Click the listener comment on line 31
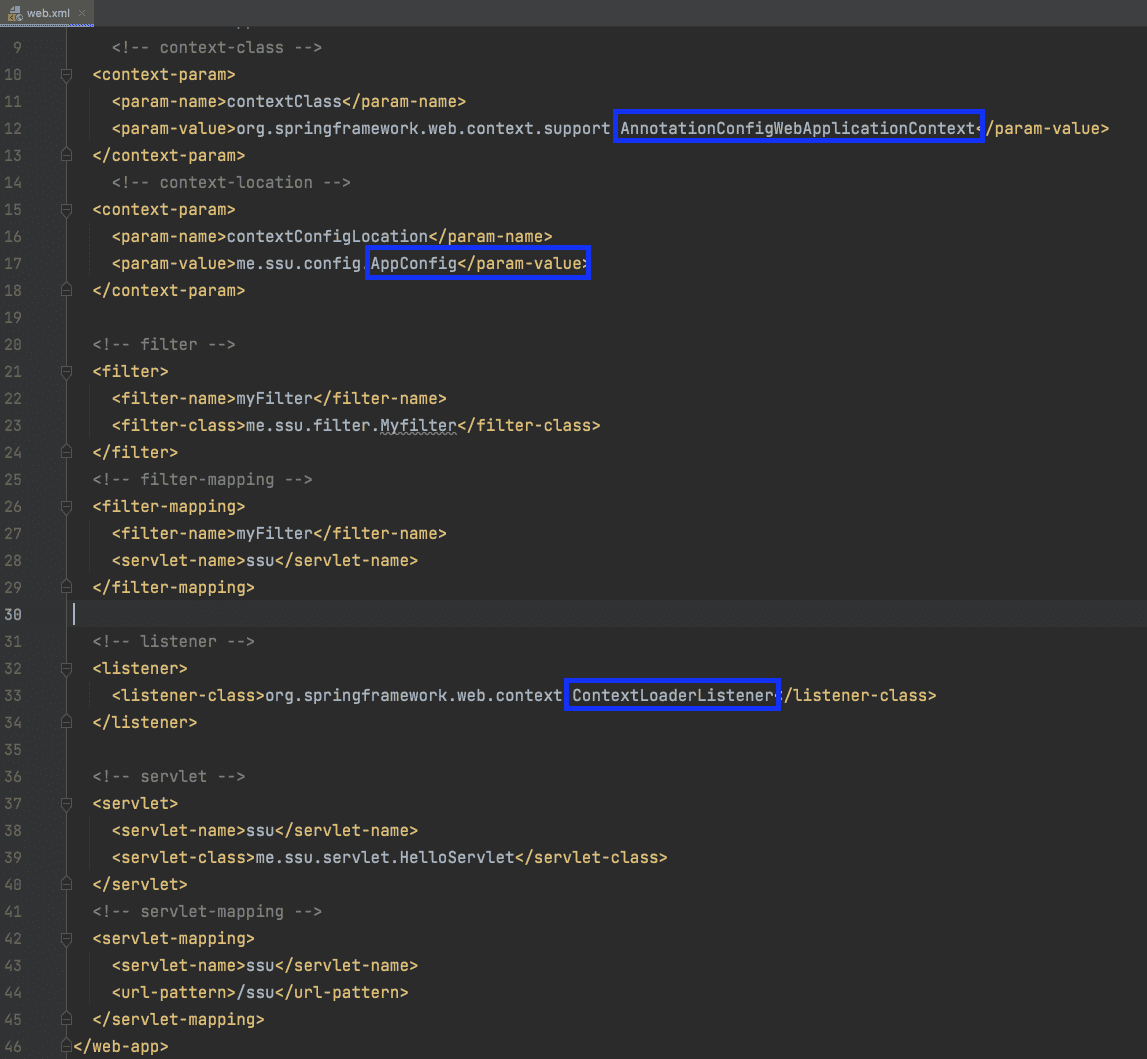The image size is (1147, 1059). coord(173,641)
